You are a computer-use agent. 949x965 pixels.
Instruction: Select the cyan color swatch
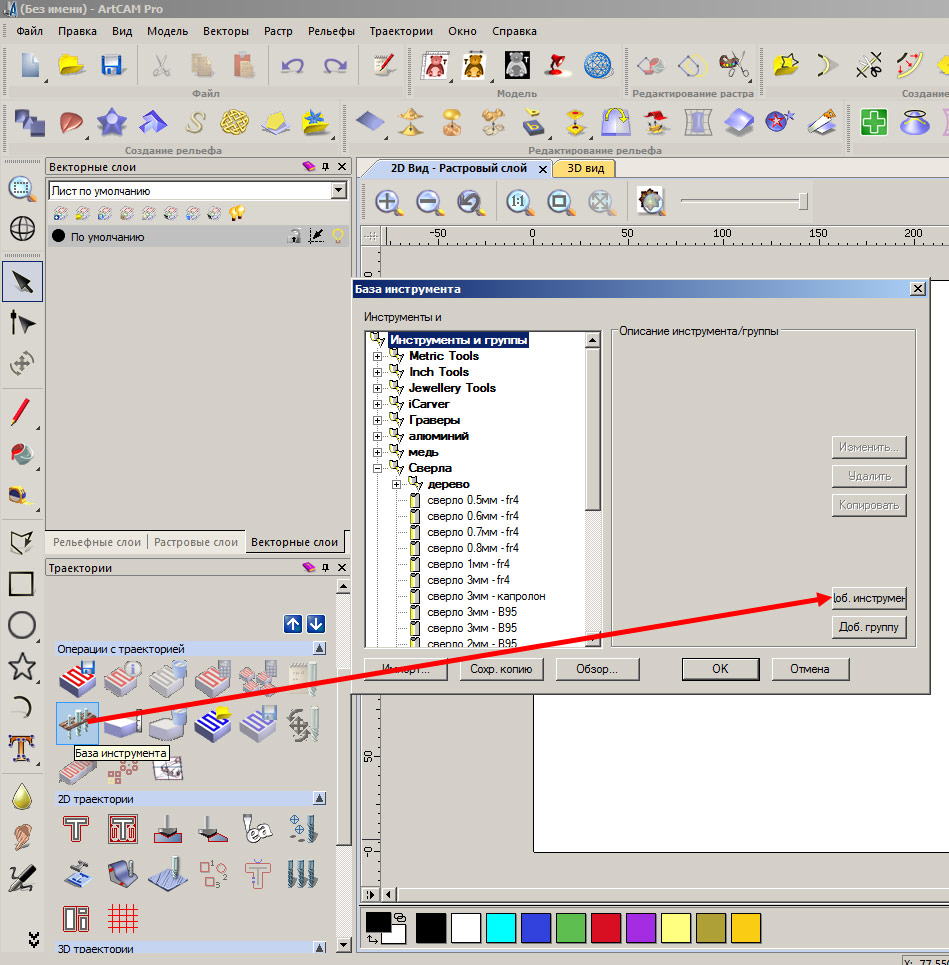pyautogui.click(x=501, y=928)
